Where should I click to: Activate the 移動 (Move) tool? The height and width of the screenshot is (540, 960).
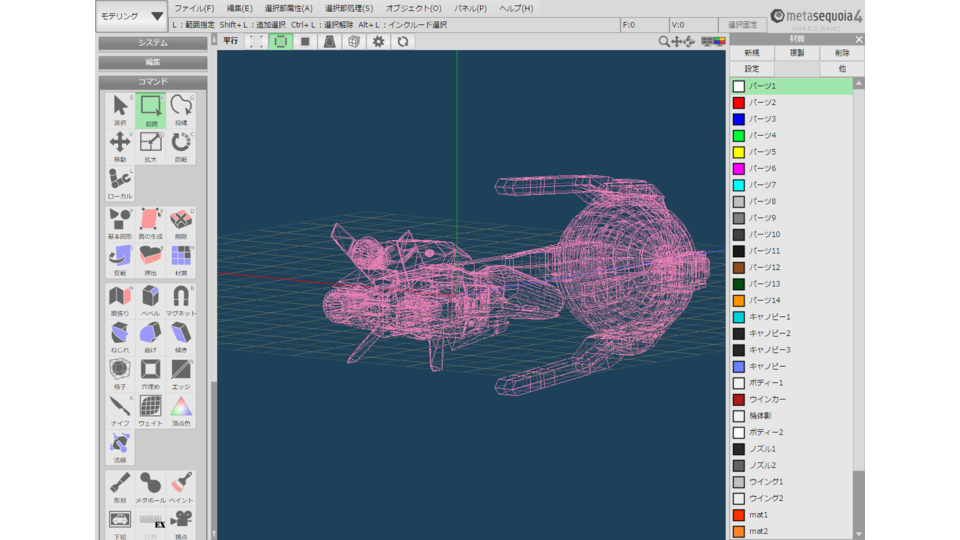[x=120, y=146]
